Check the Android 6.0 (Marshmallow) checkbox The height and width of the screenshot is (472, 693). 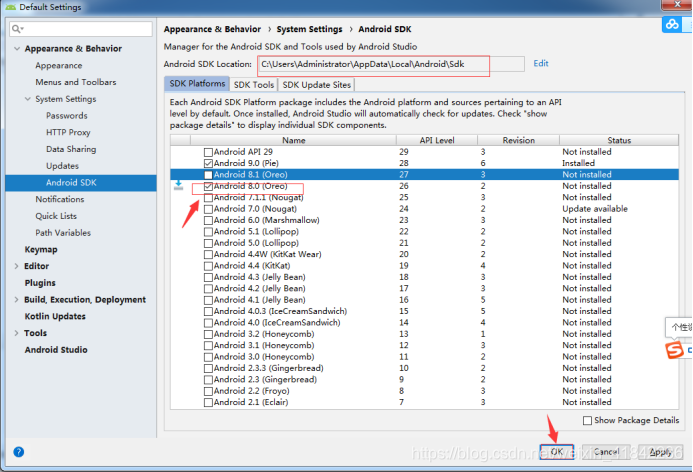coord(208,221)
